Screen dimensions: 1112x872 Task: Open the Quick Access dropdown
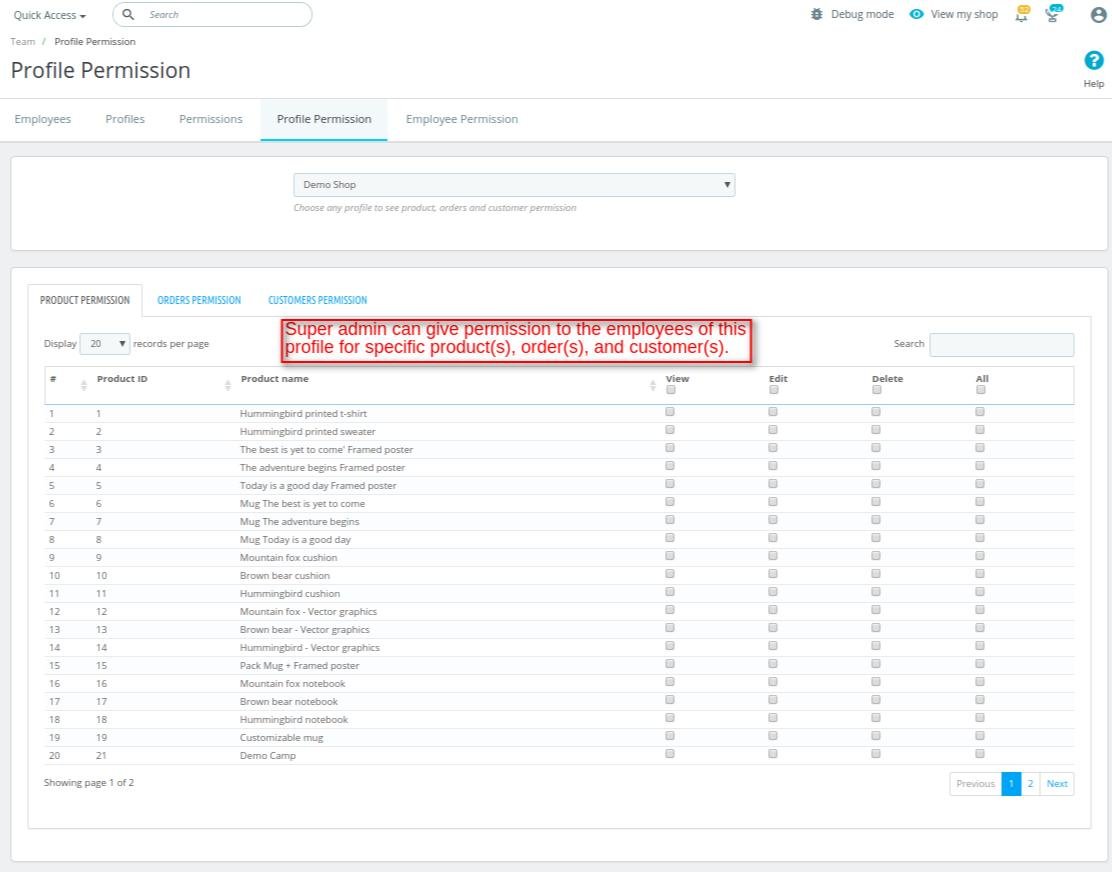coord(50,15)
